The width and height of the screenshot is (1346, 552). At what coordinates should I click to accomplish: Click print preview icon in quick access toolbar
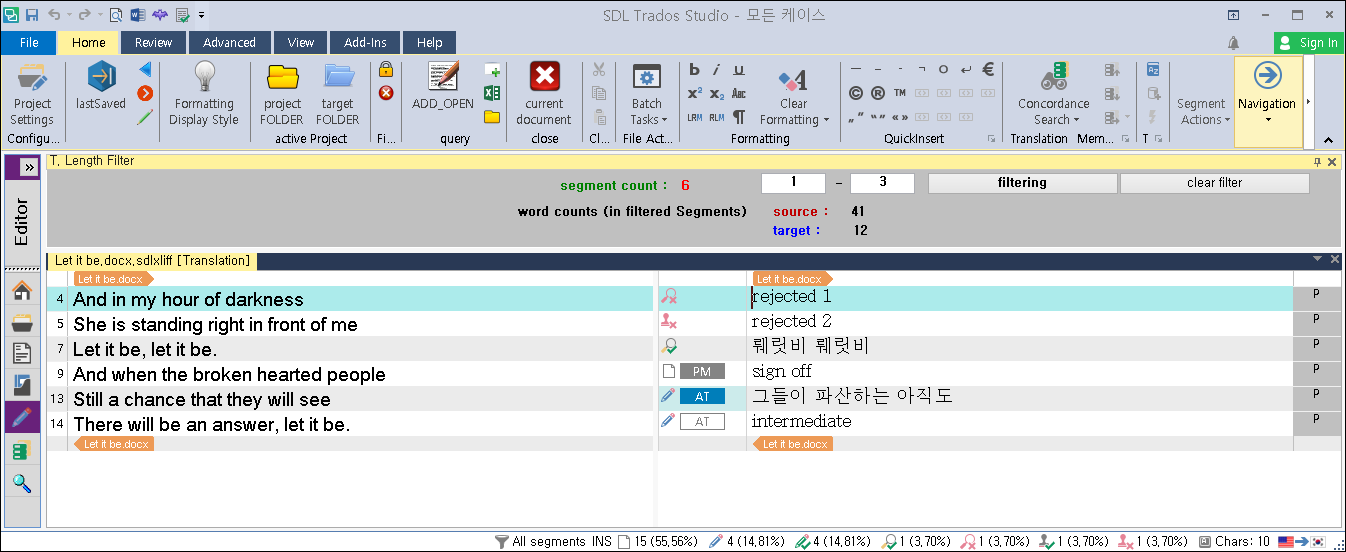pos(115,15)
